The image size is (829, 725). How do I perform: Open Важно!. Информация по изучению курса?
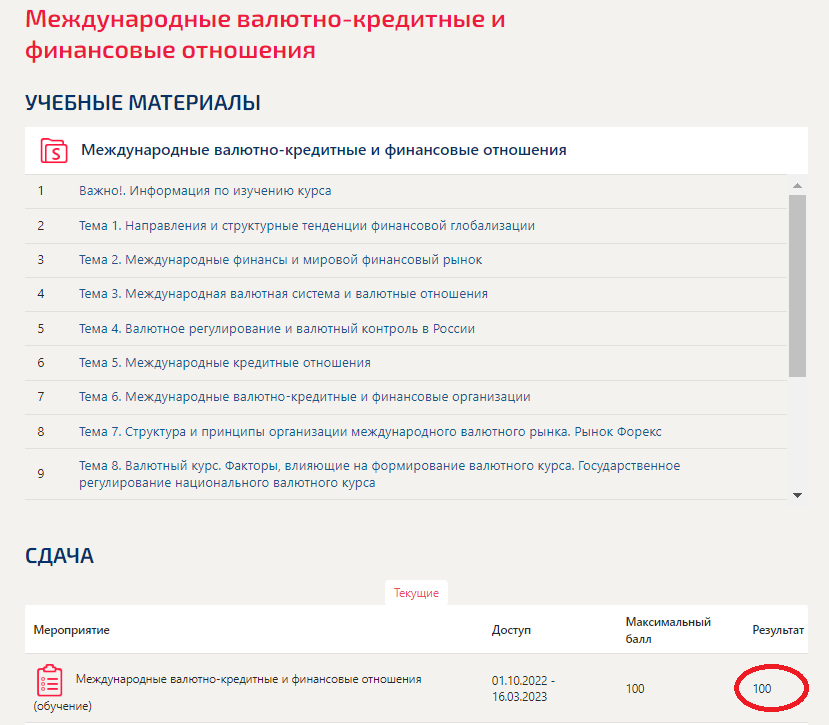click(205, 191)
